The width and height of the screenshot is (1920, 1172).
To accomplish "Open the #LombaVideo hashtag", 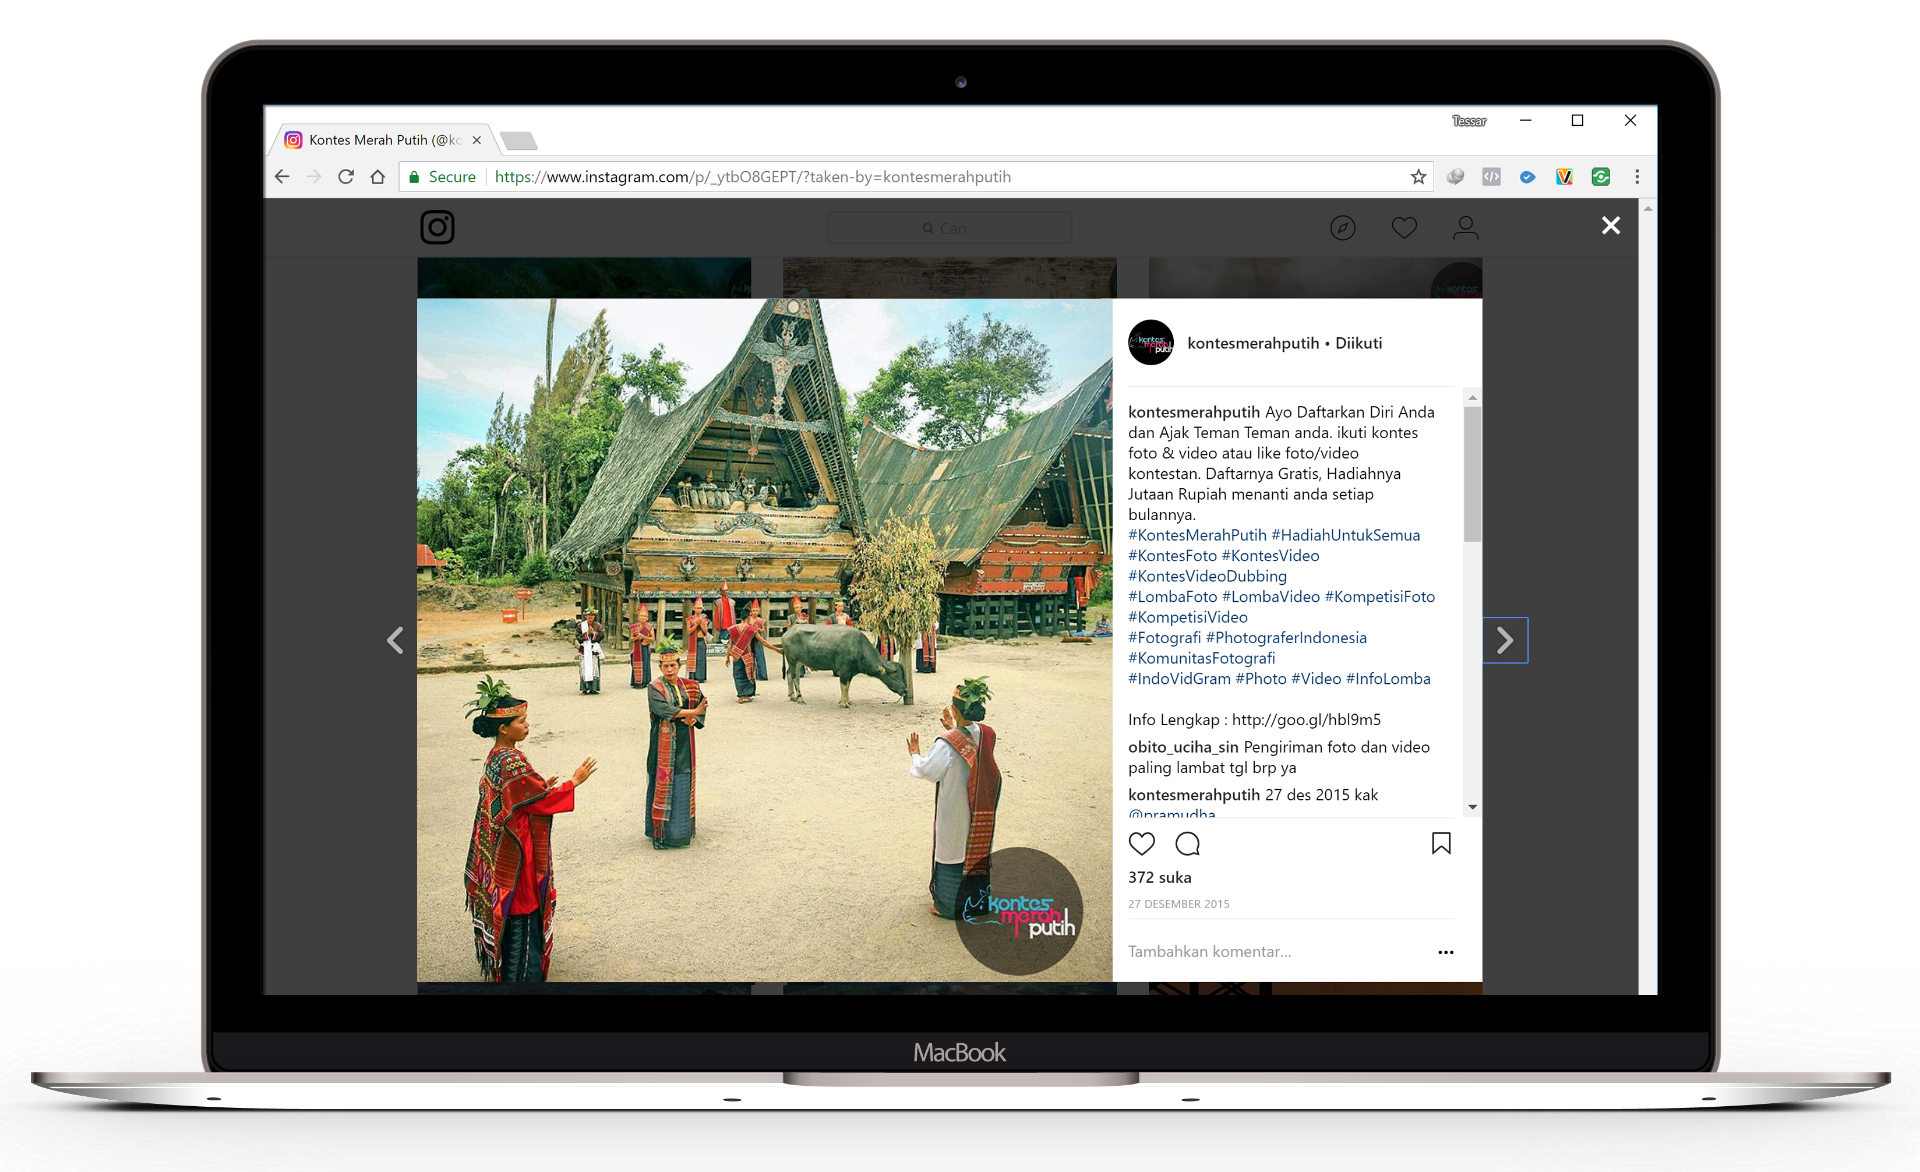I will tap(1271, 596).
